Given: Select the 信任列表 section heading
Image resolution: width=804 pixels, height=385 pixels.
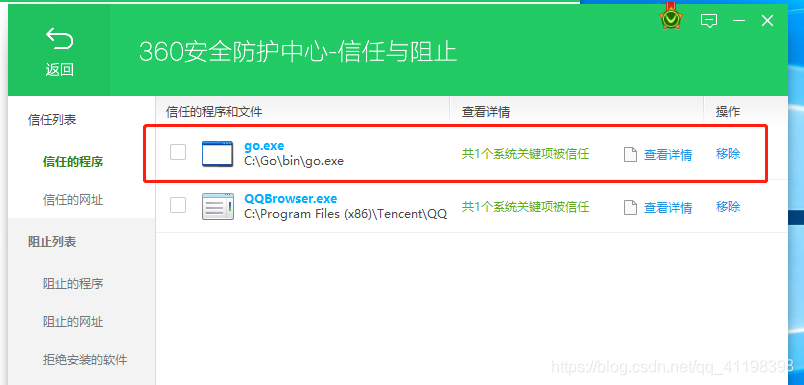Looking at the screenshot, I should pos(52,120).
